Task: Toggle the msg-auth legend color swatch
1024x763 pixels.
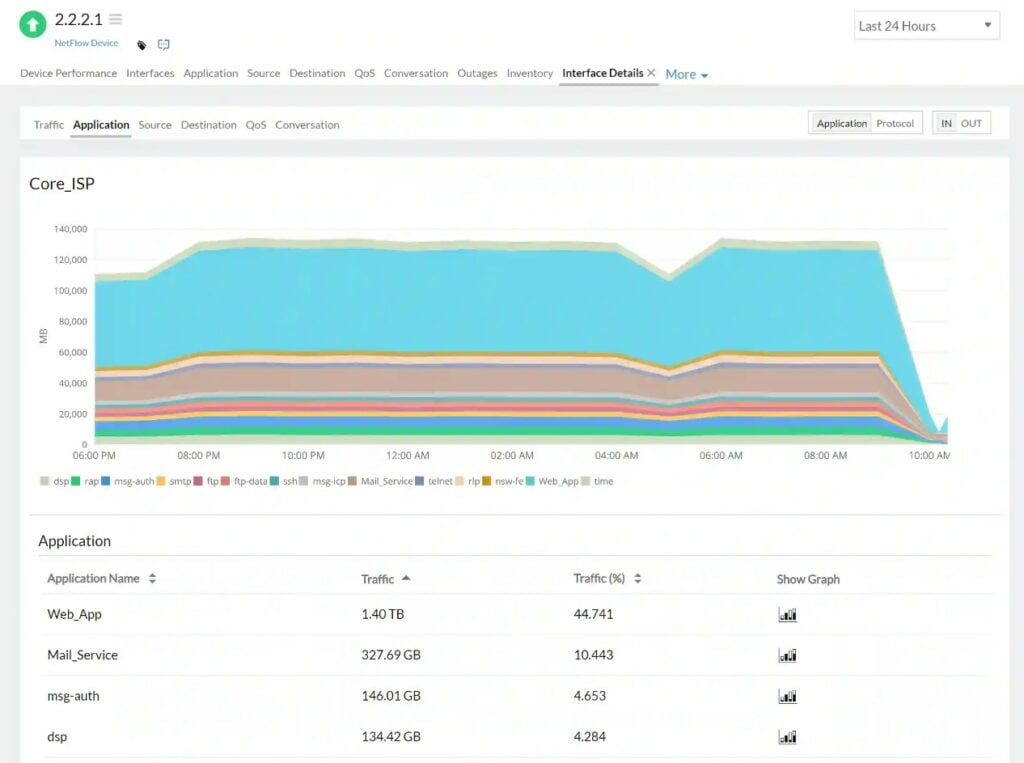Action: (x=106, y=481)
